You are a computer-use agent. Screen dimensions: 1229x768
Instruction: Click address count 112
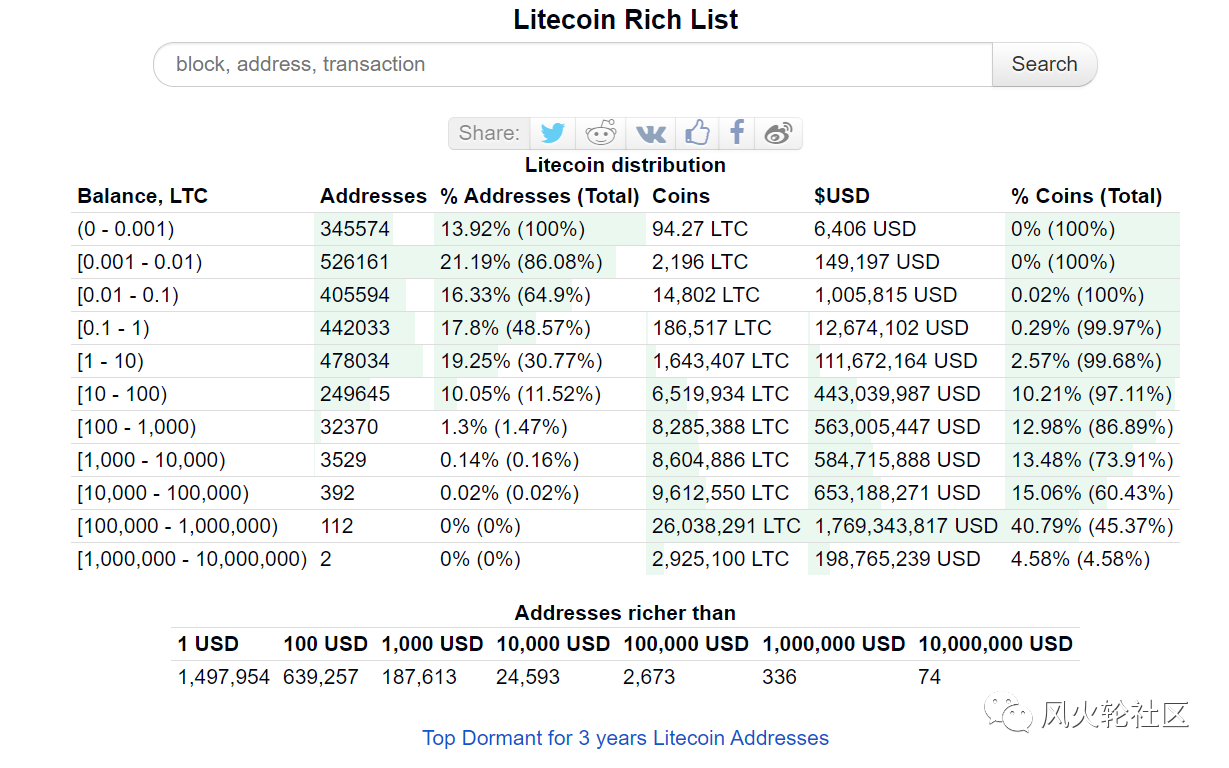337,526
